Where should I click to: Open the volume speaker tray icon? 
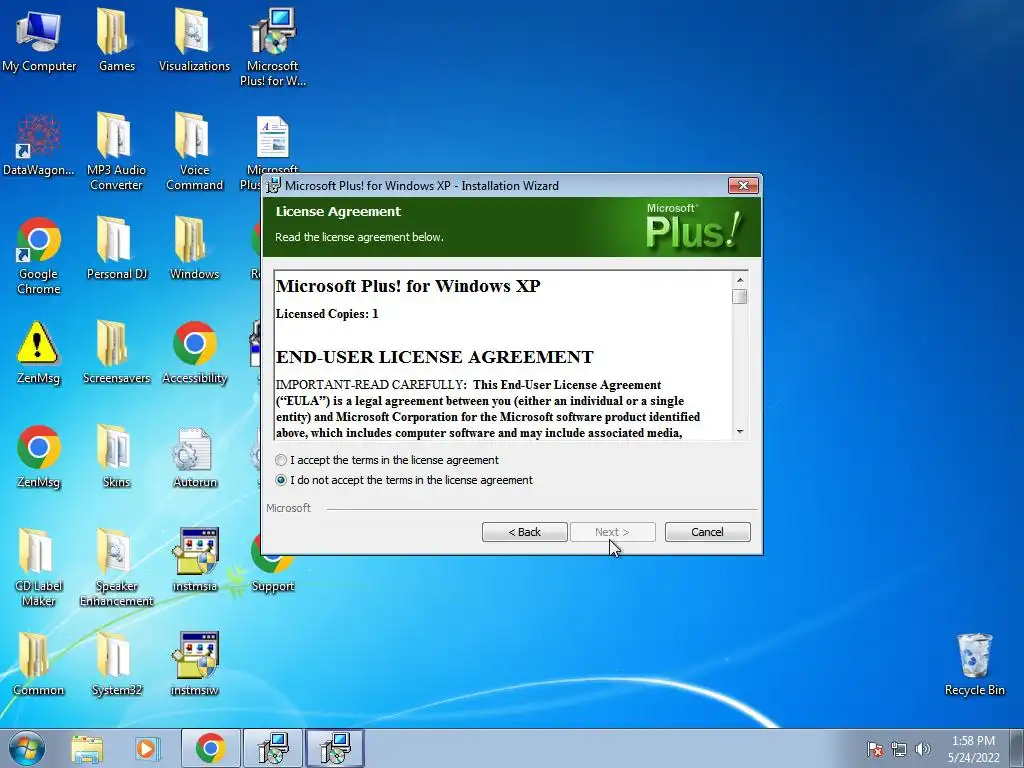[923, 749]
